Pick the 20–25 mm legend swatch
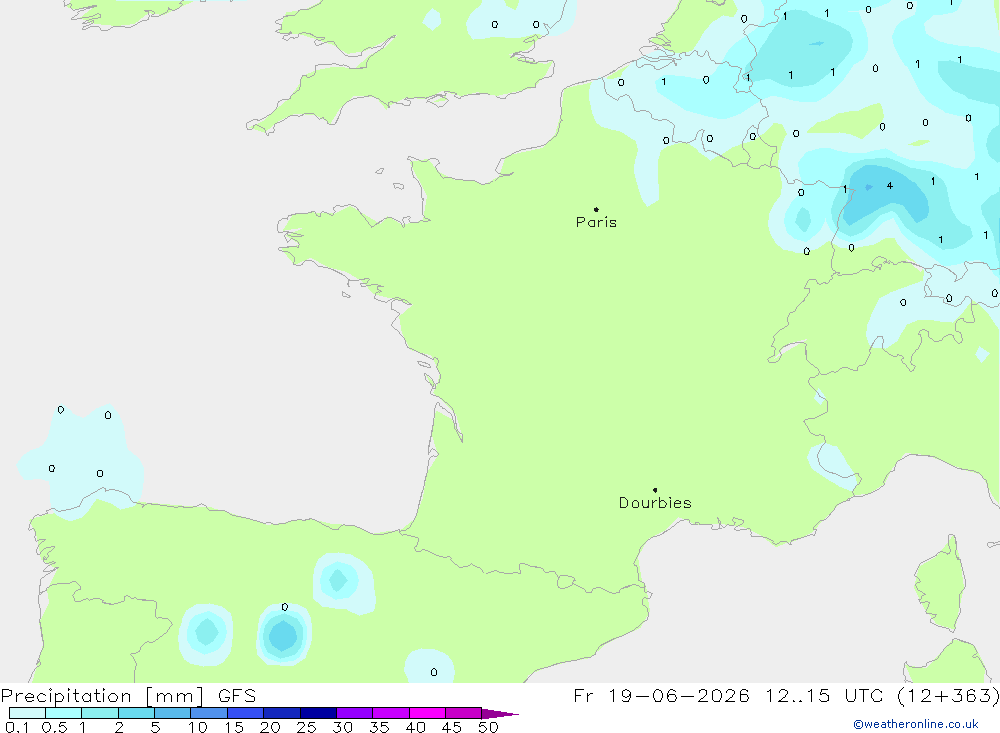This screenshot has width=1000, height=733. 282,713
